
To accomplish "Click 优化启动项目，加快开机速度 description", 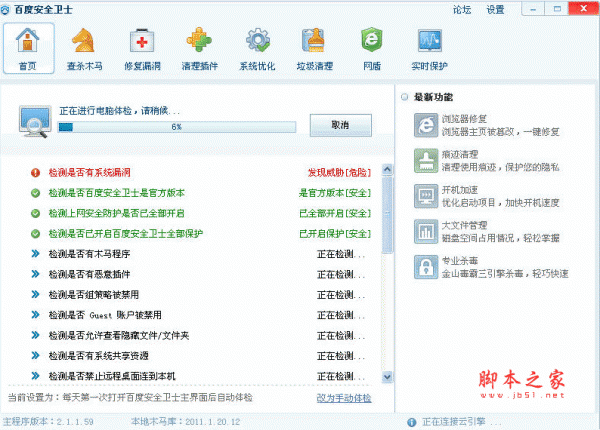I will coord(501,203).
